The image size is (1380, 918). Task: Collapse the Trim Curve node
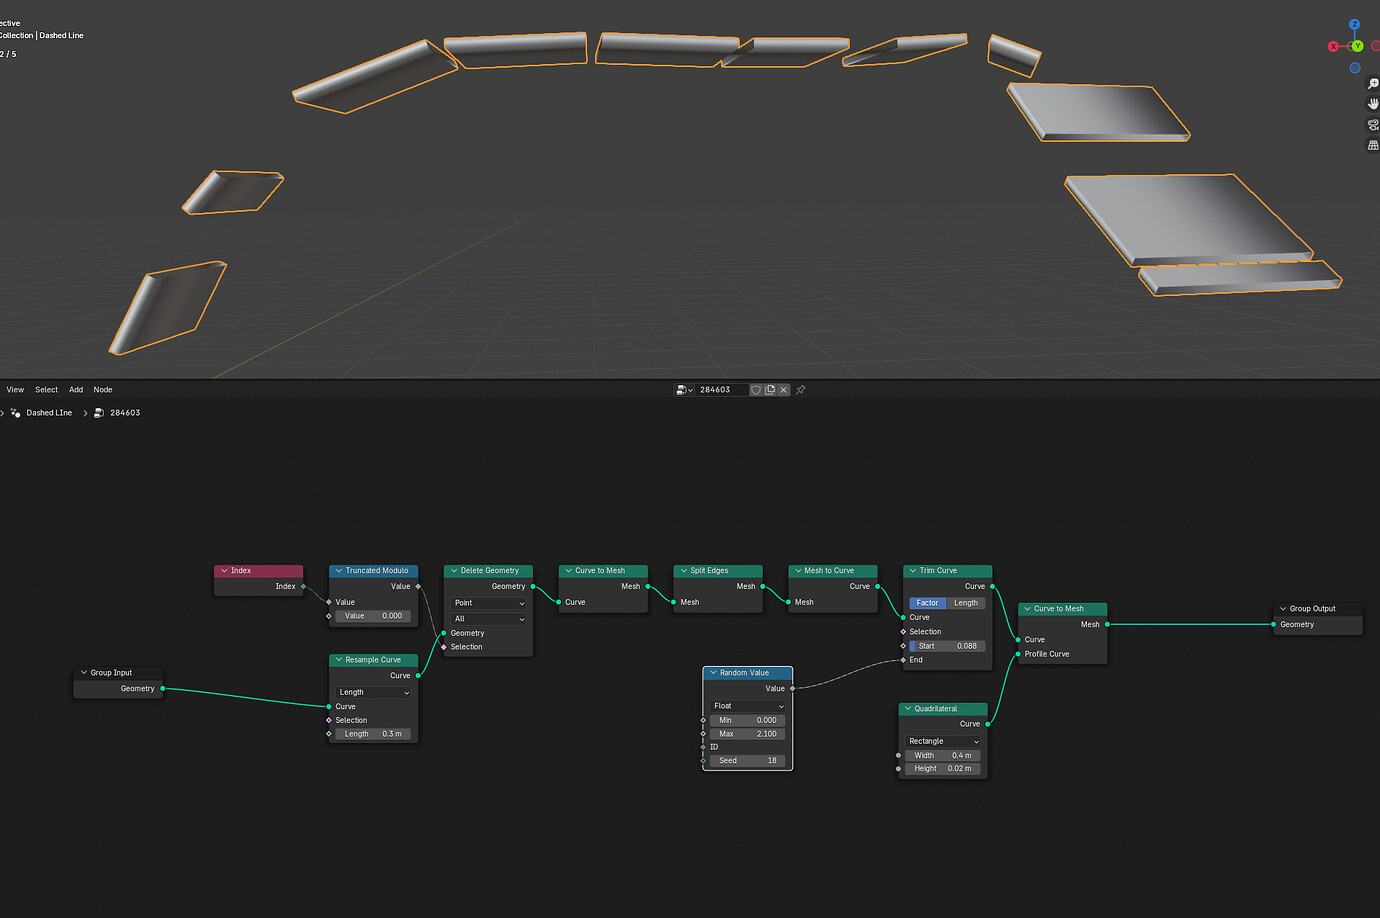[913, 571]
